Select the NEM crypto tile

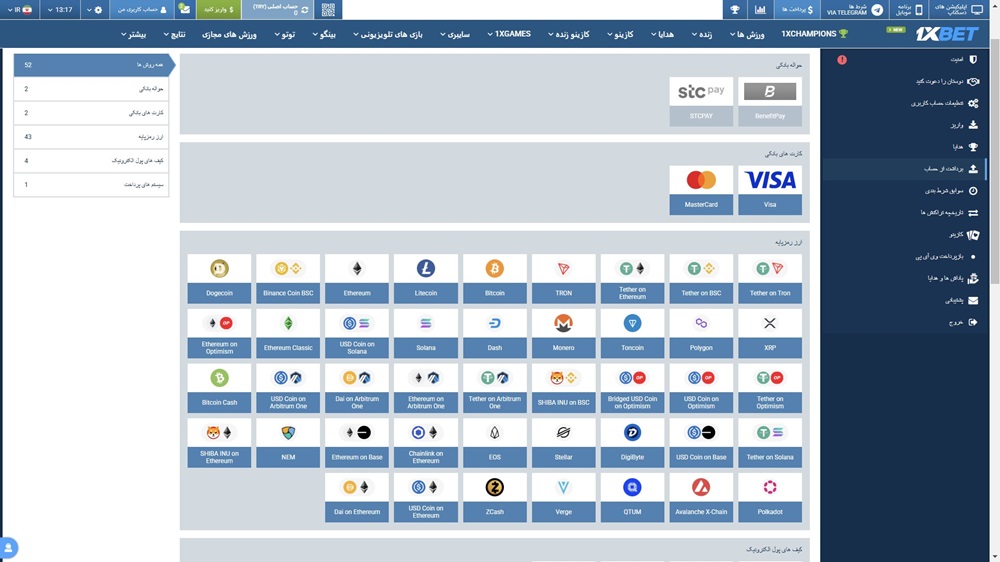click(x=288, y=443)
